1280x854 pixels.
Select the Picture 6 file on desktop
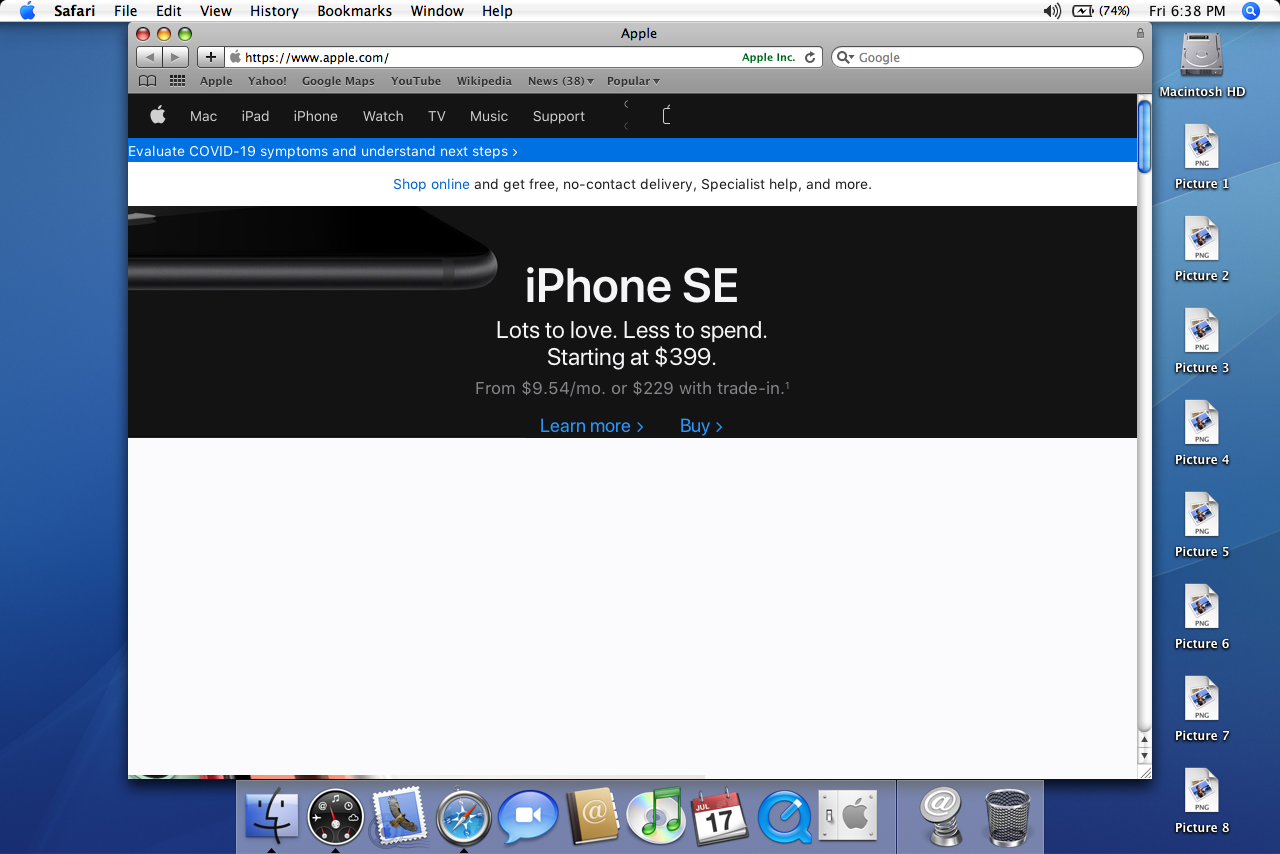[x=1202, y=617]
